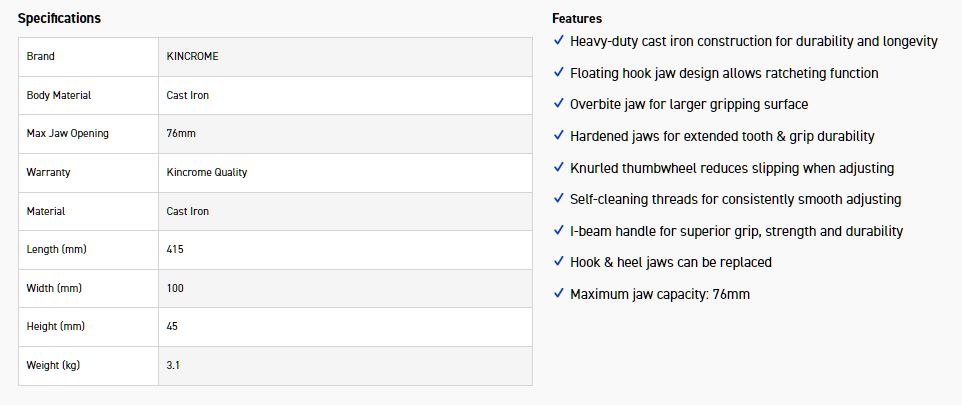Click checkmark next to hardened jaws feature
Image resolution: width=962 pixels, height=405 pixels.
click(558, 136)
